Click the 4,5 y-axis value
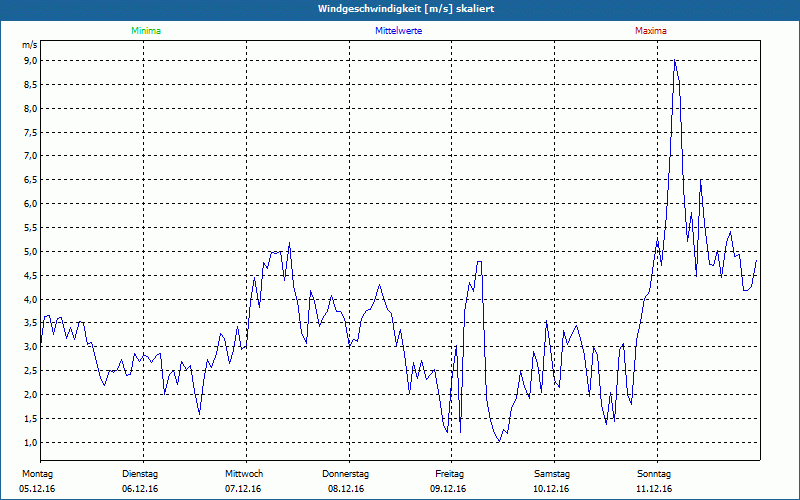This screenshot has height=500, width=800. click(x=31, y=276)
